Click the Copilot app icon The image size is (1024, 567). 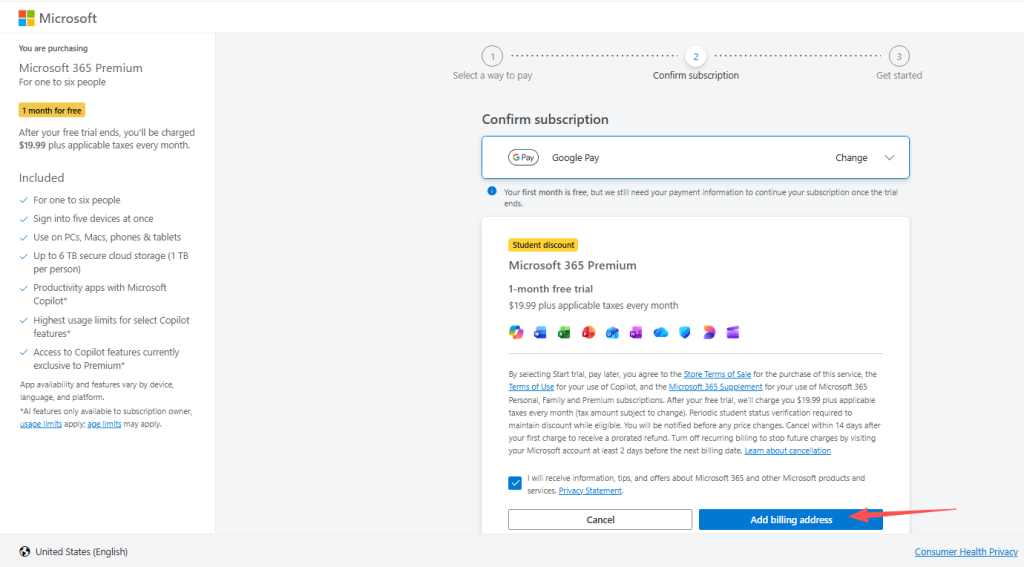[516, 332]
